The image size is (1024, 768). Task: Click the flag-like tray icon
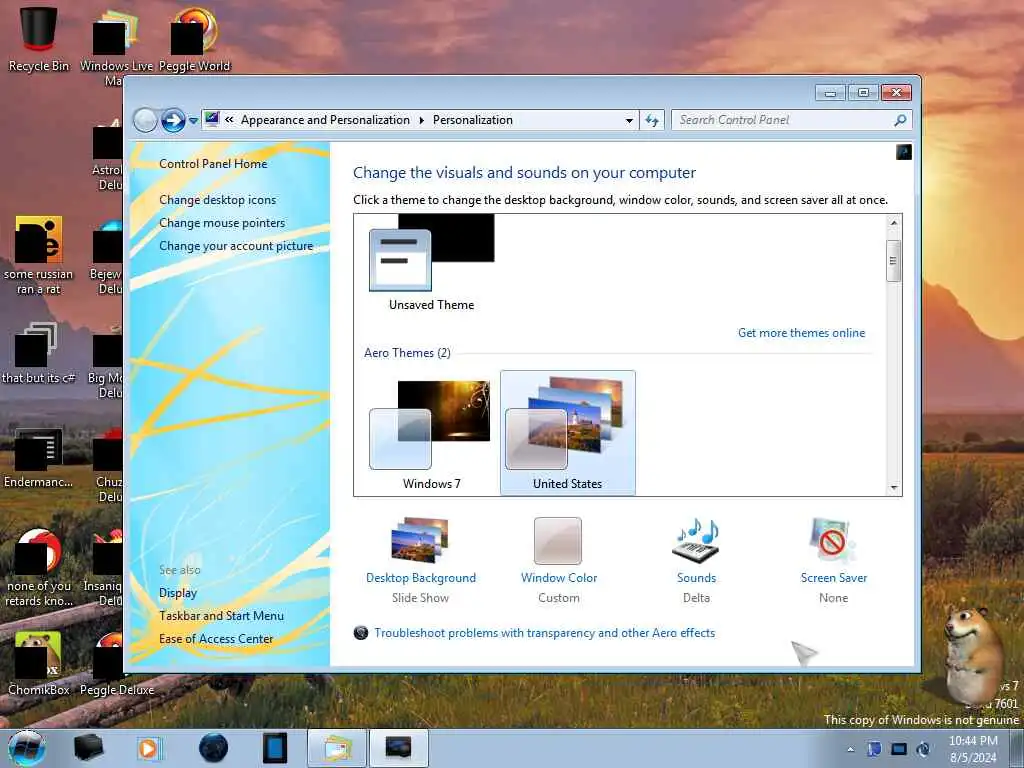[x=874, y=749]
